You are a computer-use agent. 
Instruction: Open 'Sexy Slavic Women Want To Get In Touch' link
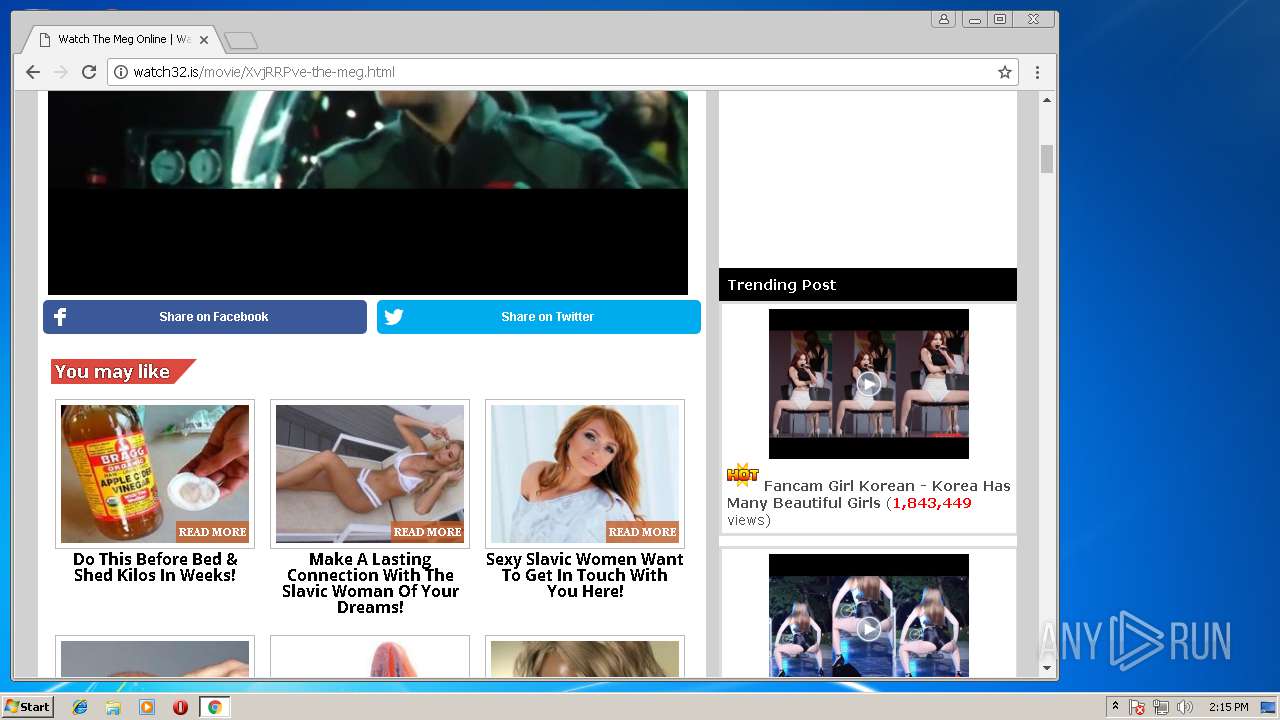[585, 575]
